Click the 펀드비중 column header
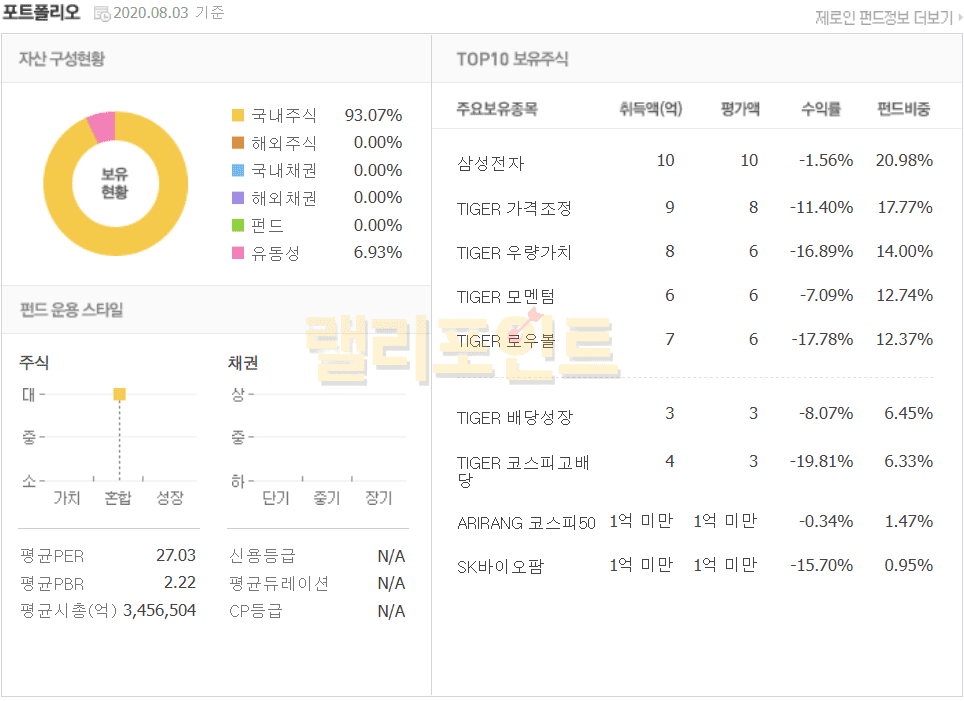964x701 pixels. pyautogui.click(x=903, y=109)
